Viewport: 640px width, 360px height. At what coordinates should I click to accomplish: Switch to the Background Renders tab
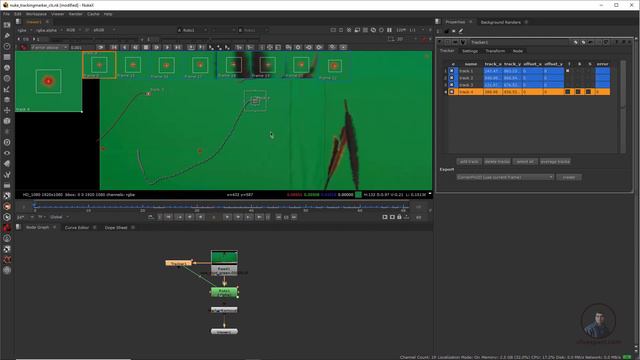(x=500, y=22)
